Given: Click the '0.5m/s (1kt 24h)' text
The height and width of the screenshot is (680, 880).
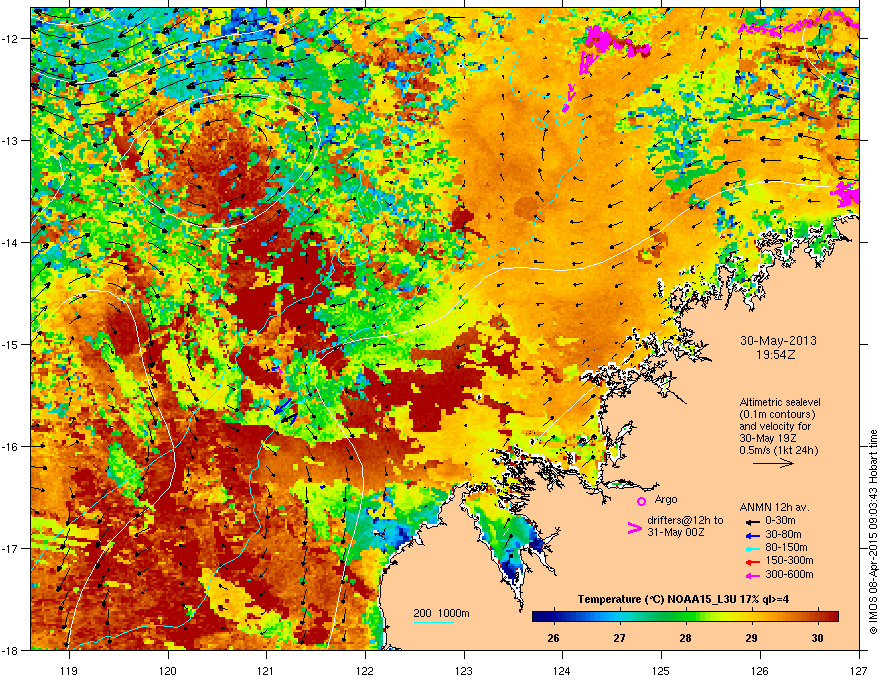Looking at the screenshot, I should pyautogui.click(x=779, y=450).
